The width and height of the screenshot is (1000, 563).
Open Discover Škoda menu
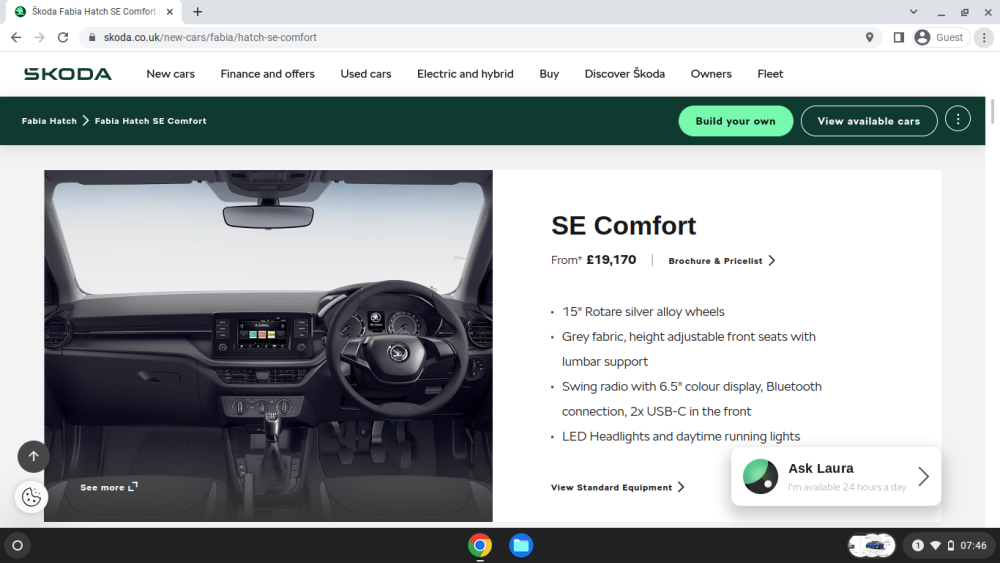(624, 74)
